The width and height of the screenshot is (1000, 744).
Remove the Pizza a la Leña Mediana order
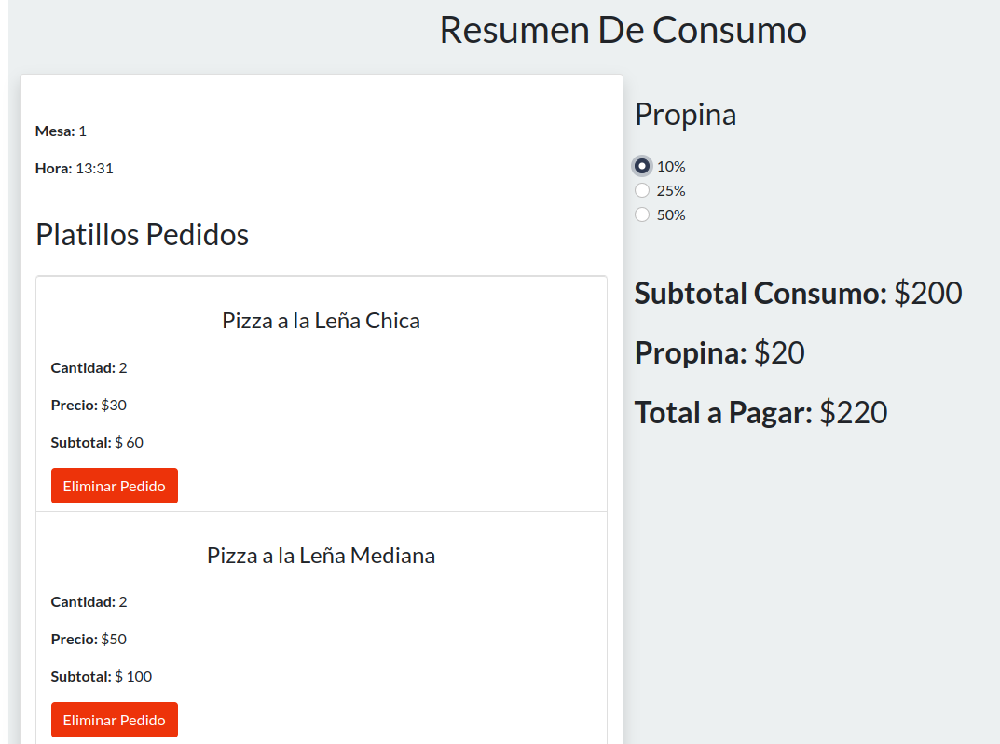[114, 719]
